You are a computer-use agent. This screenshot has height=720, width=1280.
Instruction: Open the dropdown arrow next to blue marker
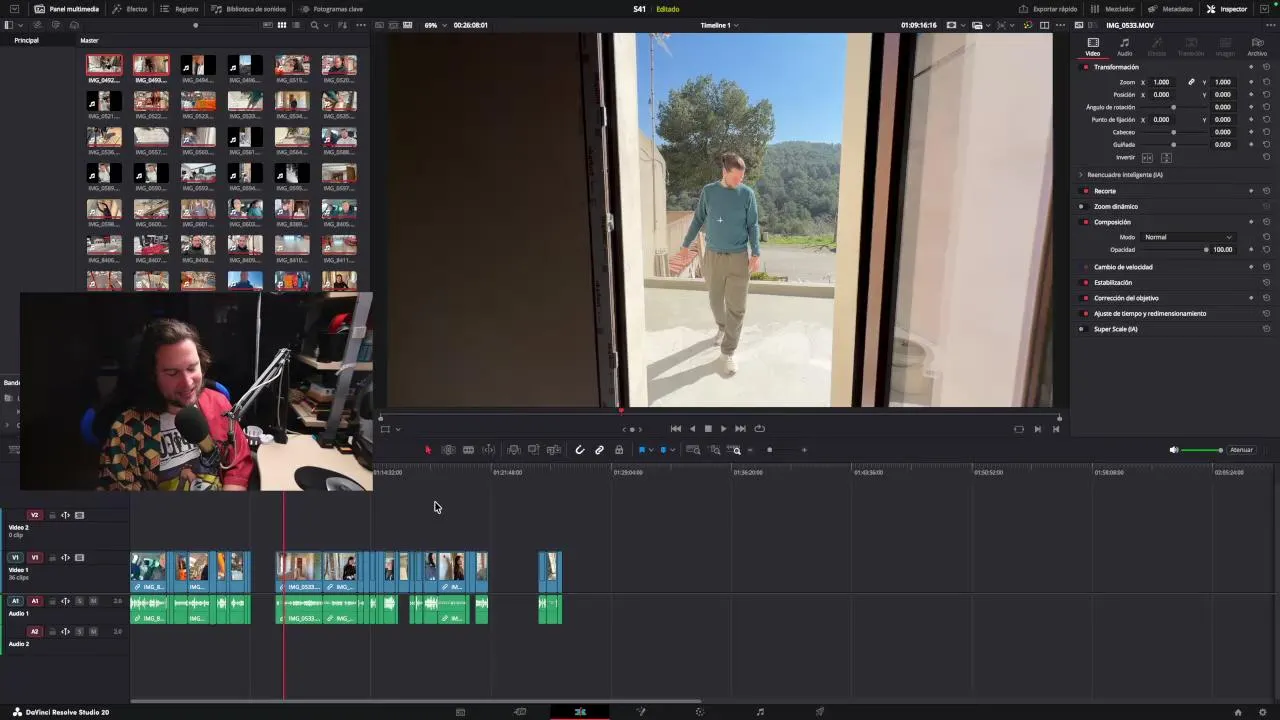point(672,450)
